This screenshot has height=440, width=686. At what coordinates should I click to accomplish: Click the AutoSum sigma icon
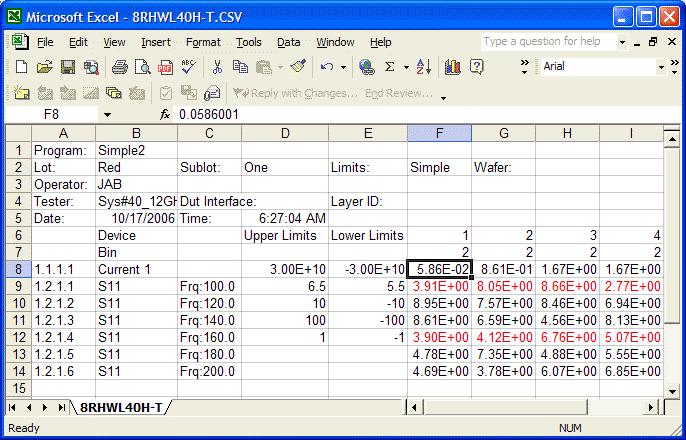[389, 67]
